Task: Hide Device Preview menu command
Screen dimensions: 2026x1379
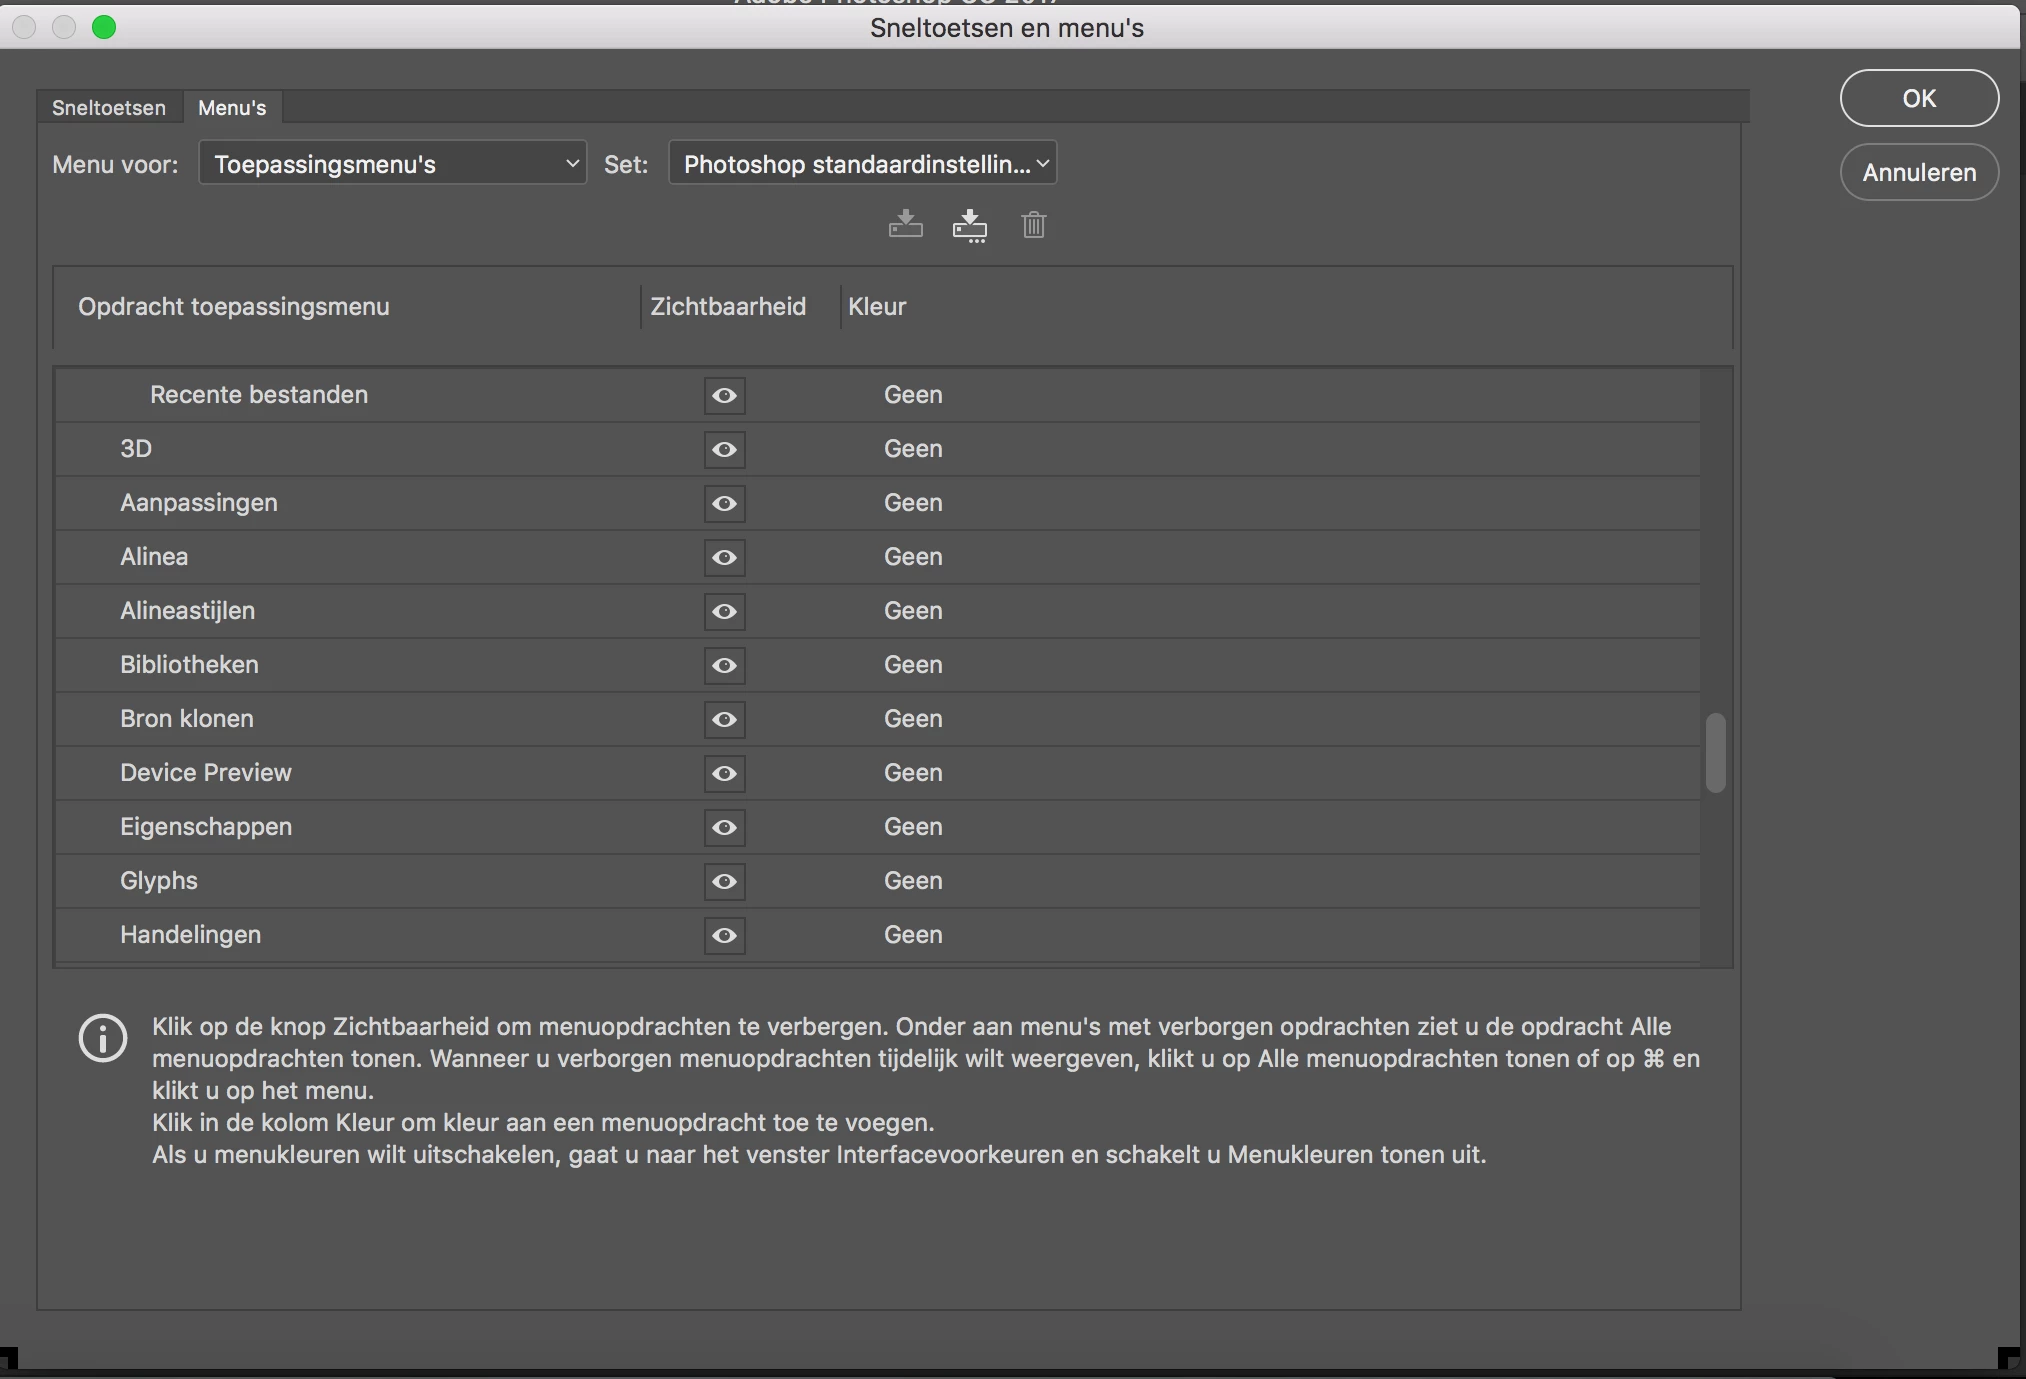Action: tap(724, 774)
